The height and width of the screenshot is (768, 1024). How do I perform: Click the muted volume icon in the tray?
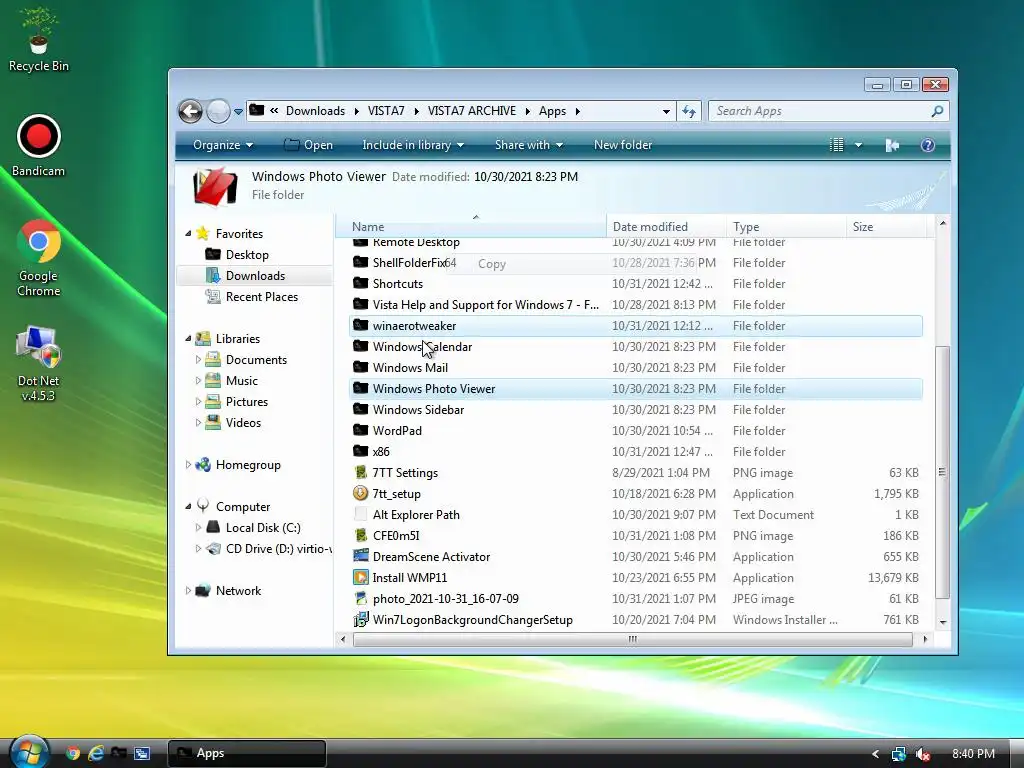pos(922,754)
